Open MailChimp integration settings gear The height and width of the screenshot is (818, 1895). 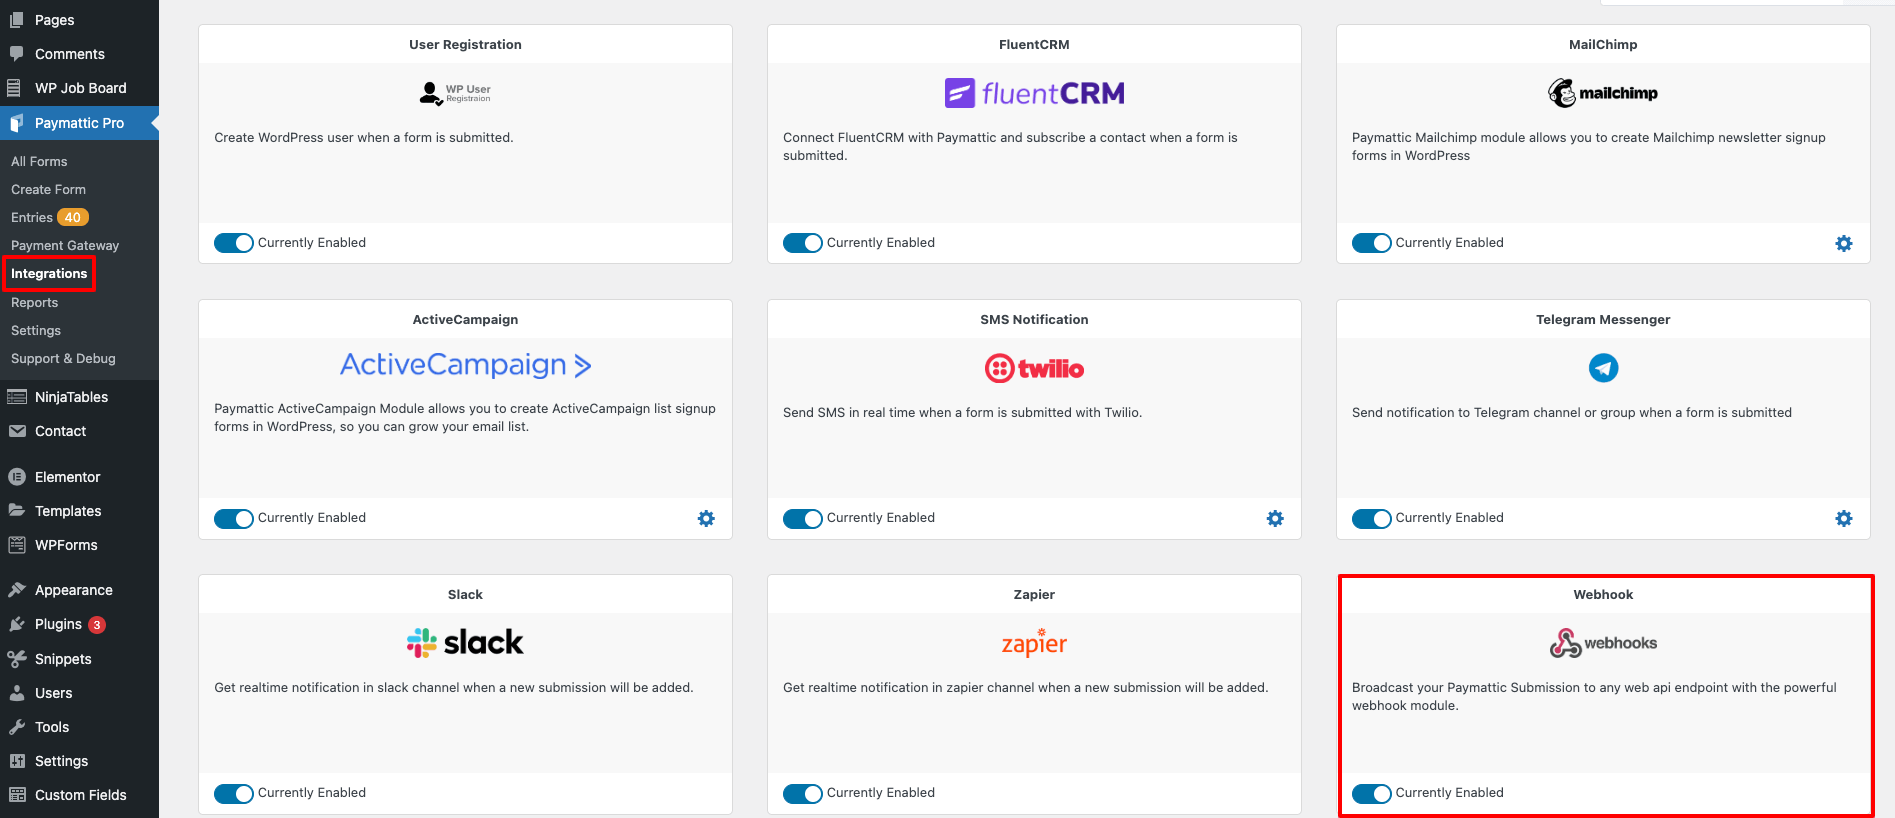pos(1844,243)
